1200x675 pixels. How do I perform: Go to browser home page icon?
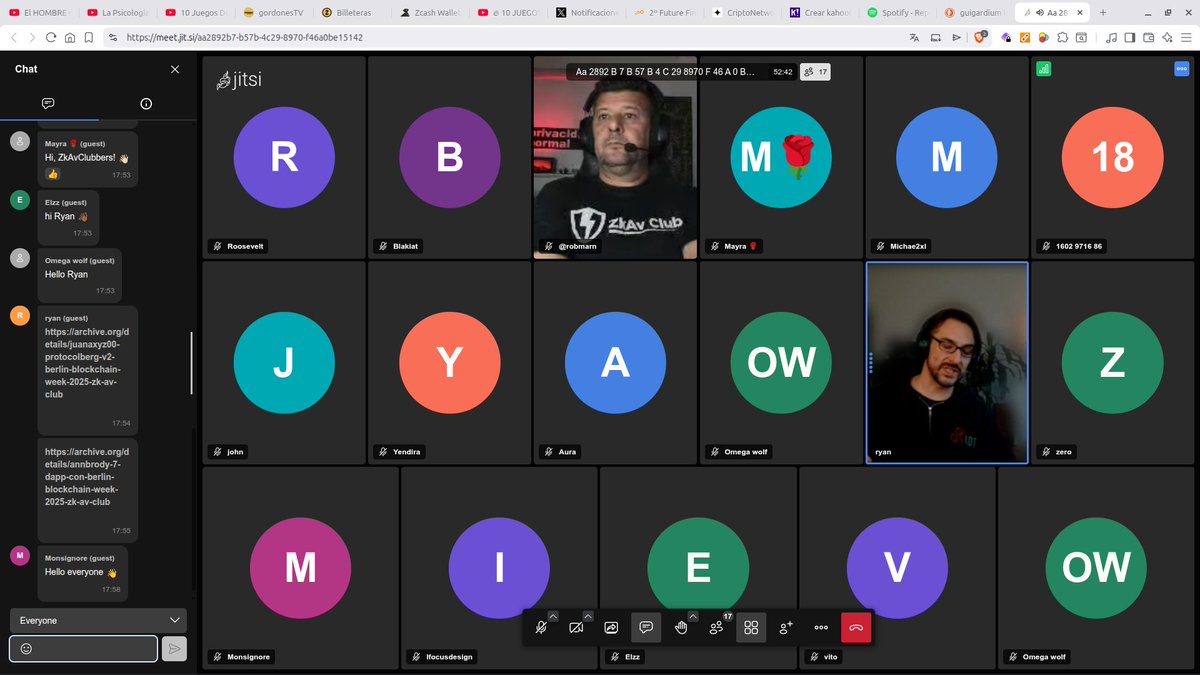click(x=69, y=37)
